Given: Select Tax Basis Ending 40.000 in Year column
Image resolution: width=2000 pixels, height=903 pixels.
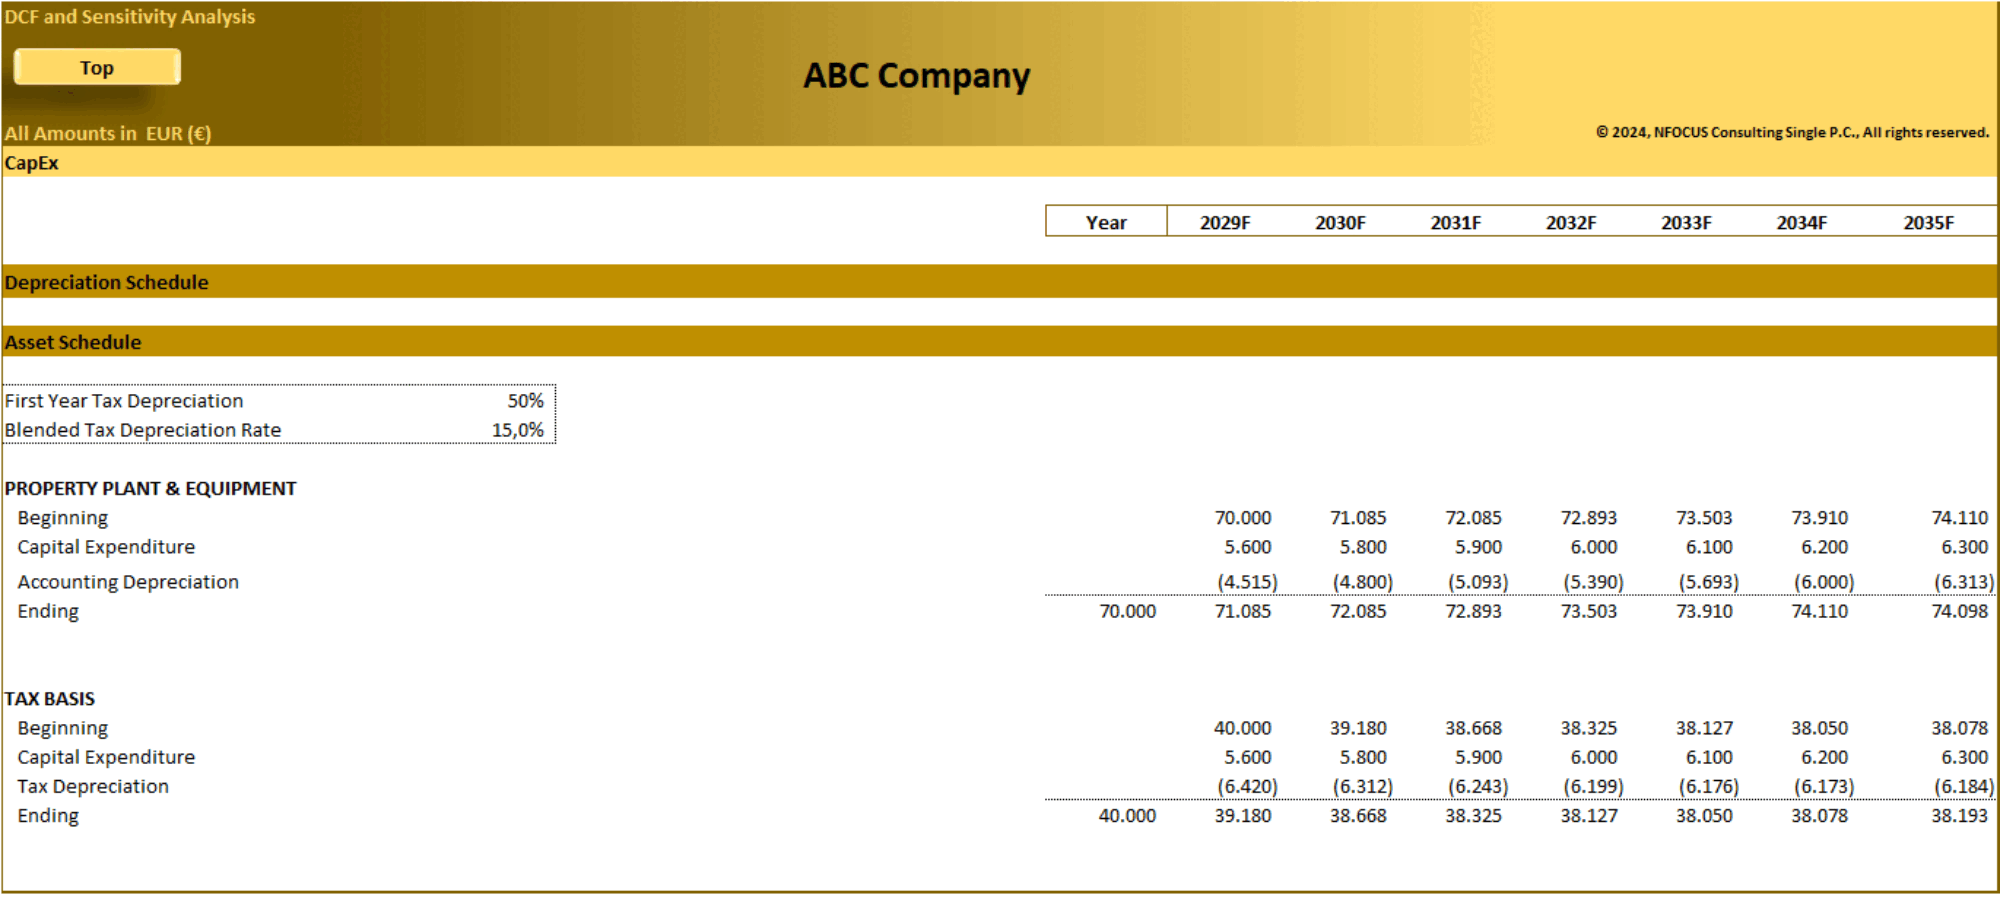Looking at the screenshot, I should [x=1128, y=816].
